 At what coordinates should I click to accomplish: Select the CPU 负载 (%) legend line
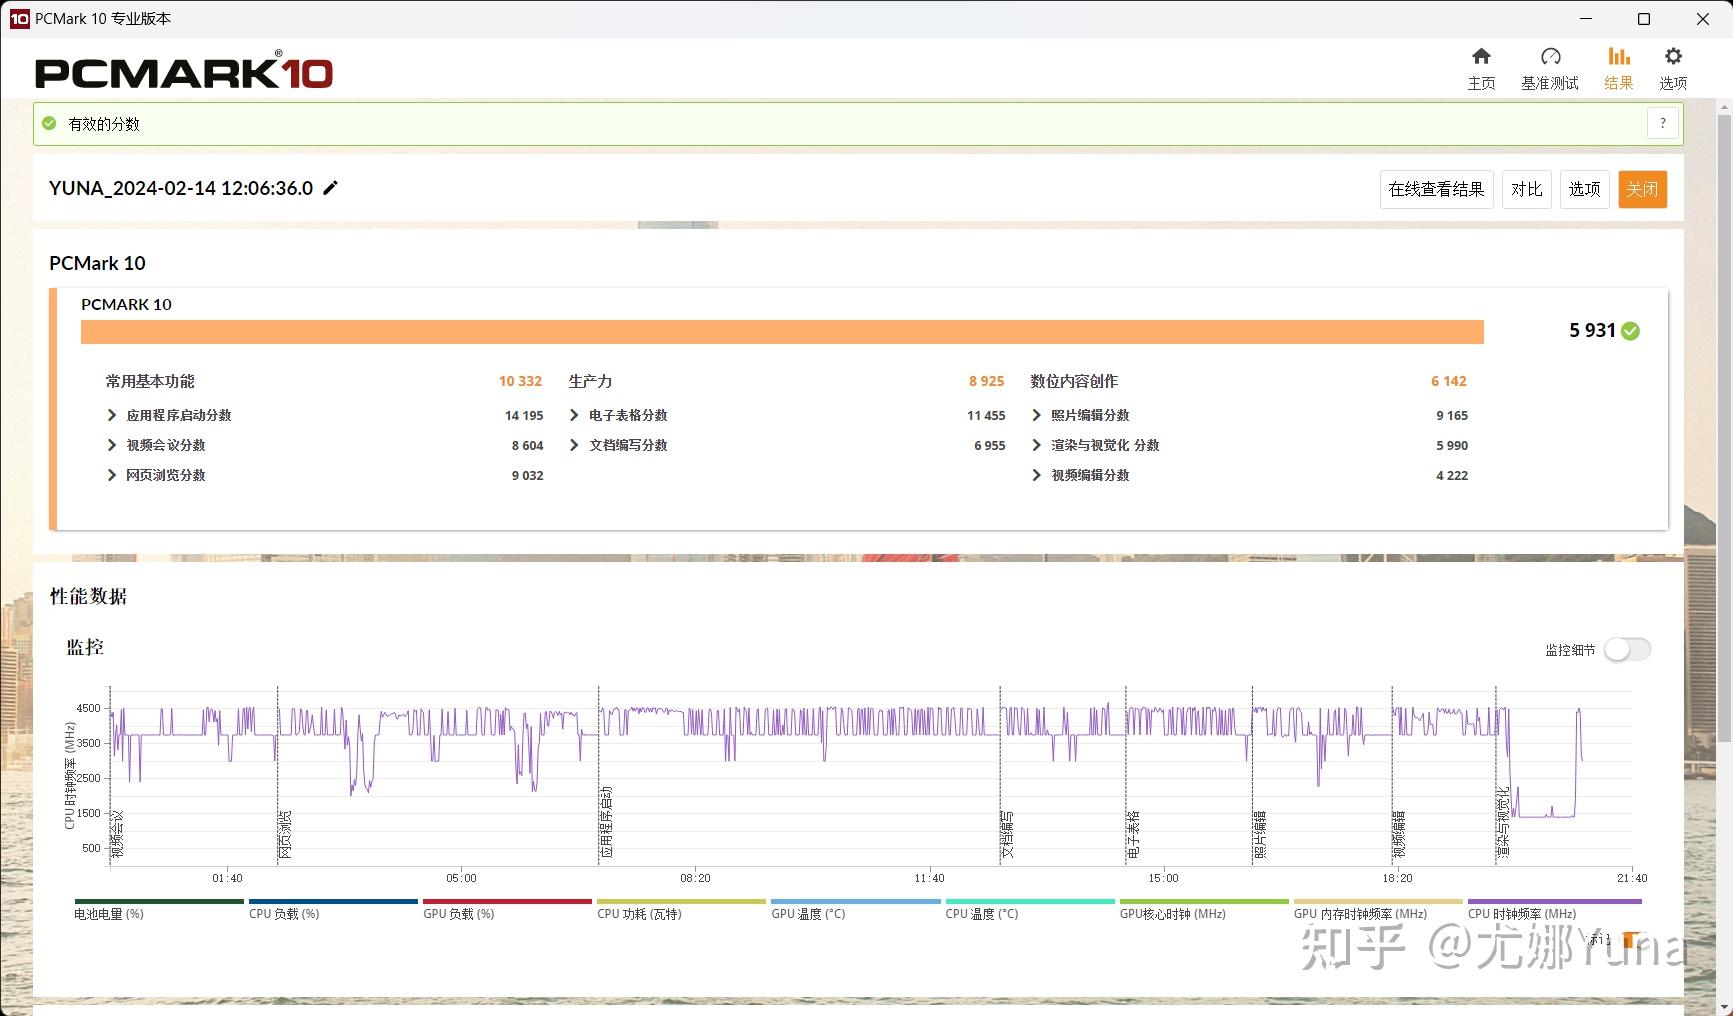coord(333,908)
